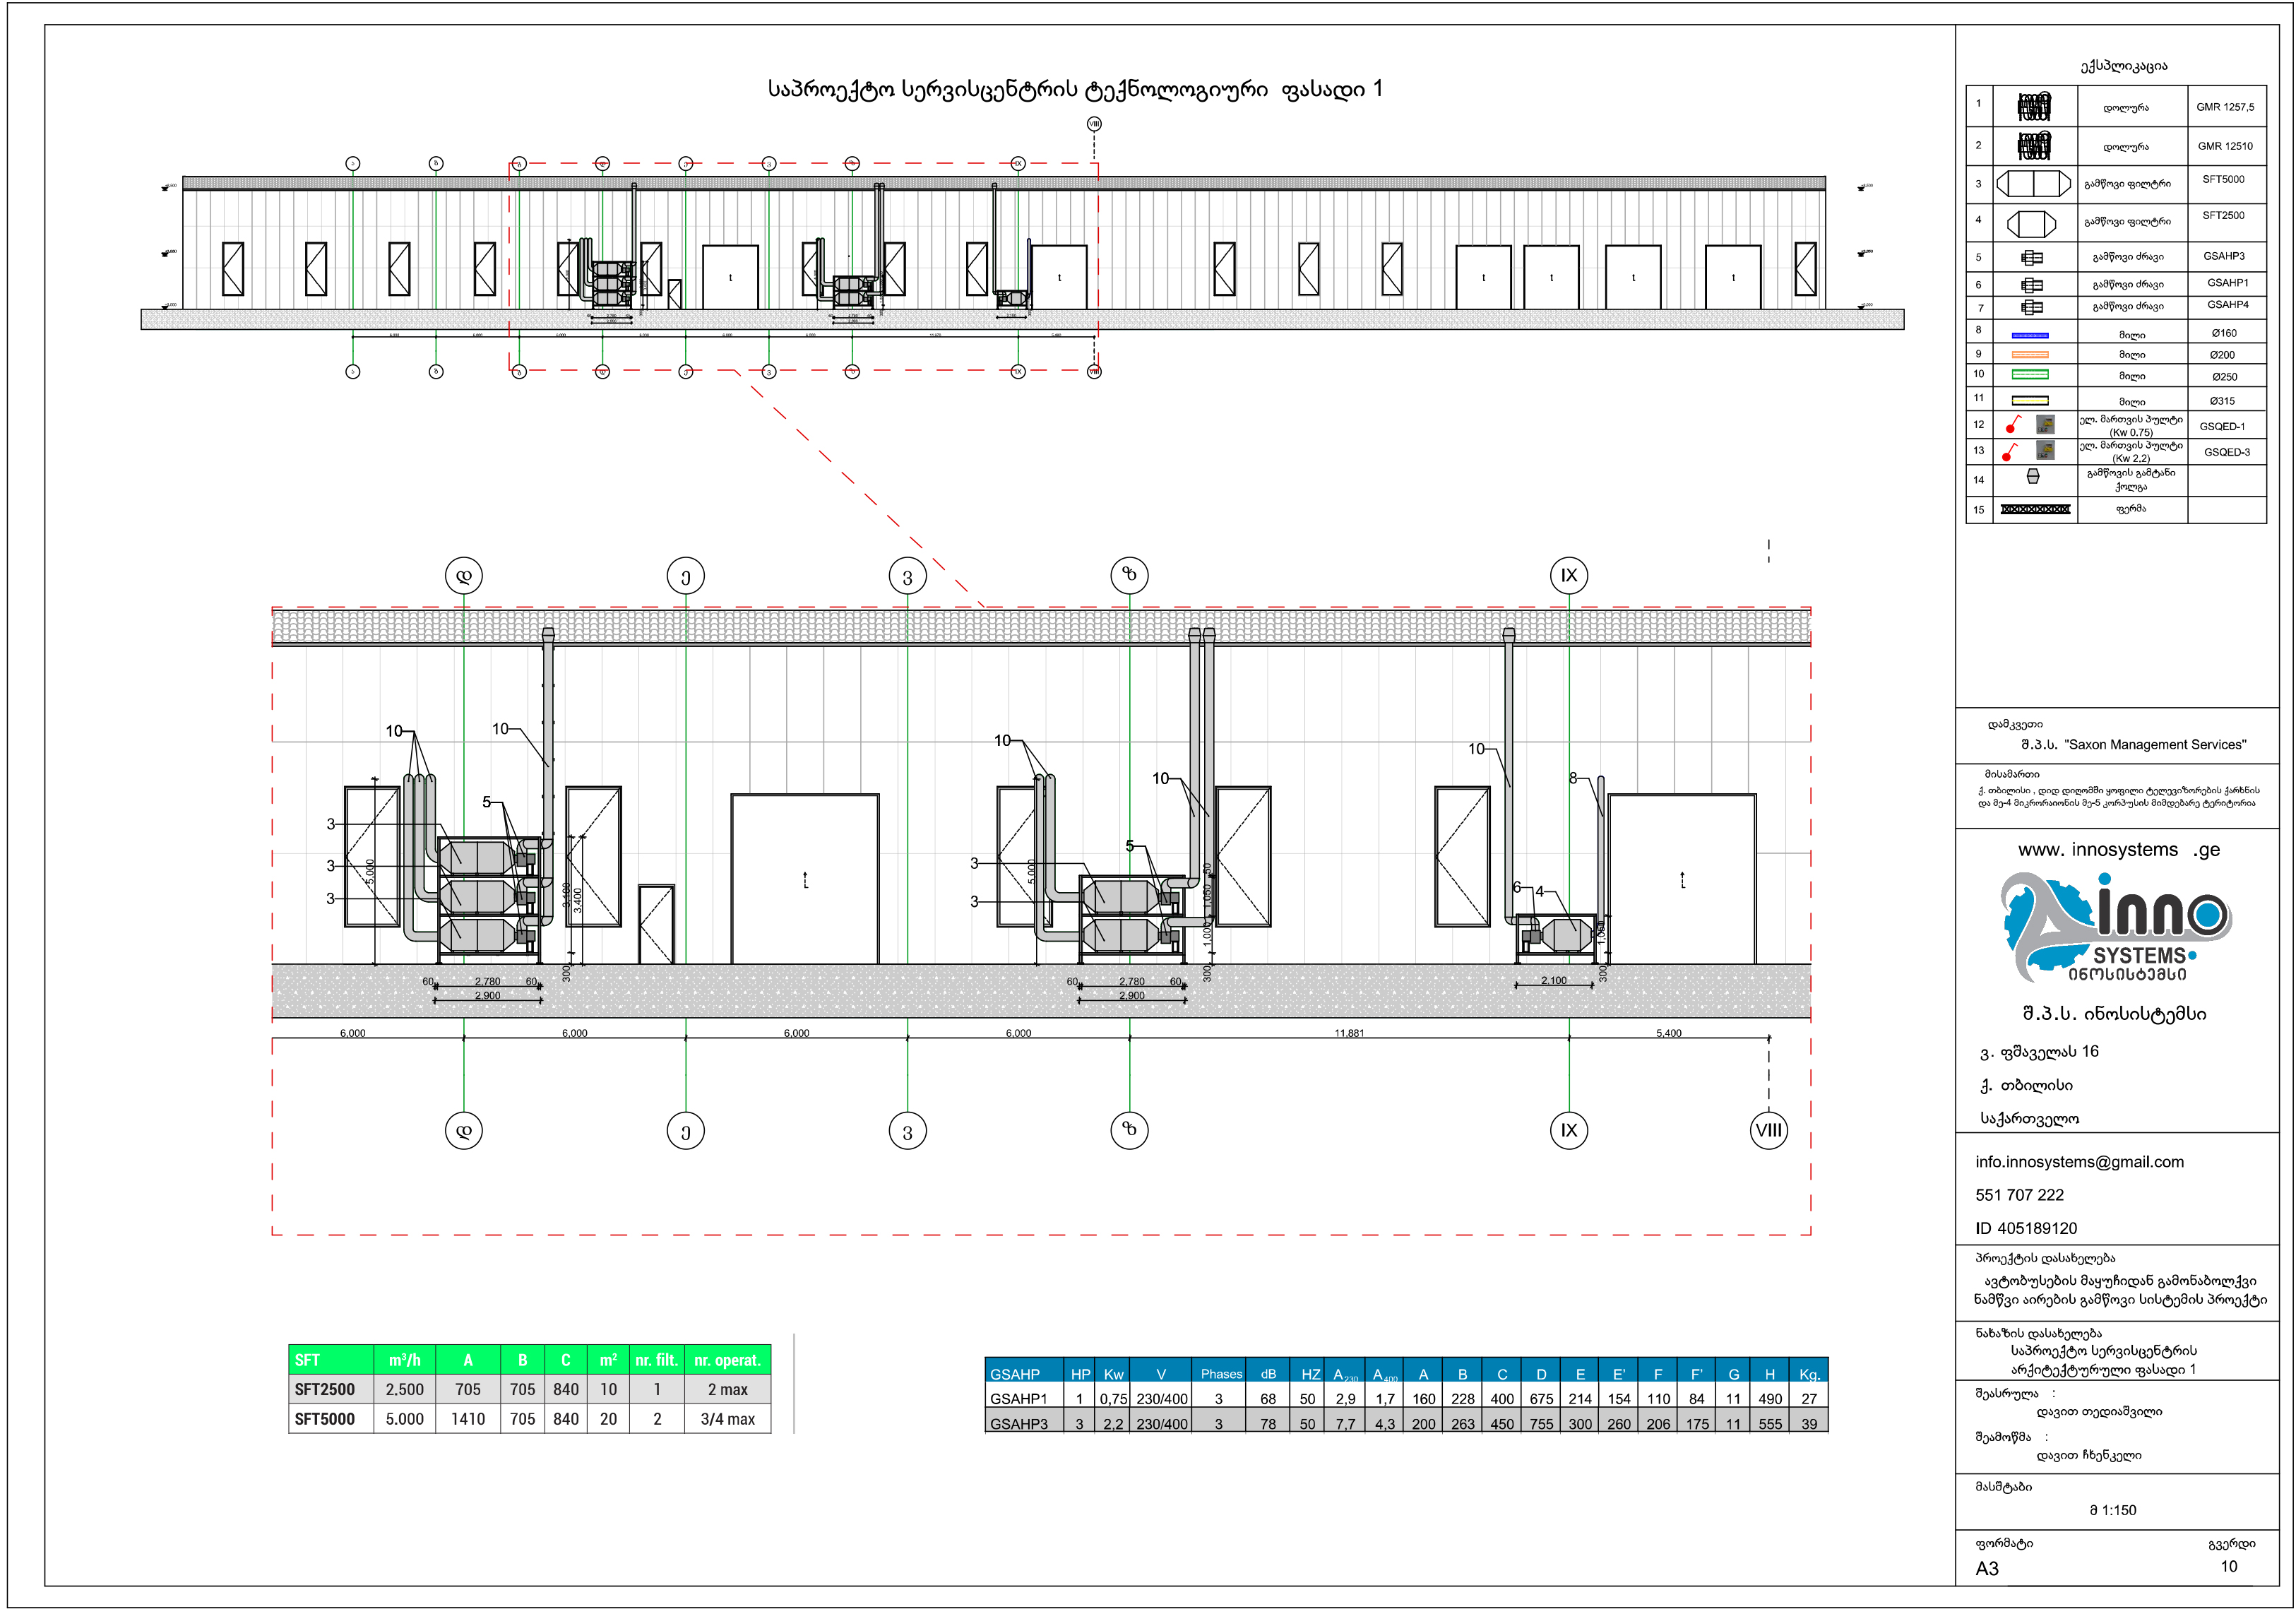Click the 3/4 max cell in SFT table
This screenshot has height=1614, width=2296.
click(728, 1419)
